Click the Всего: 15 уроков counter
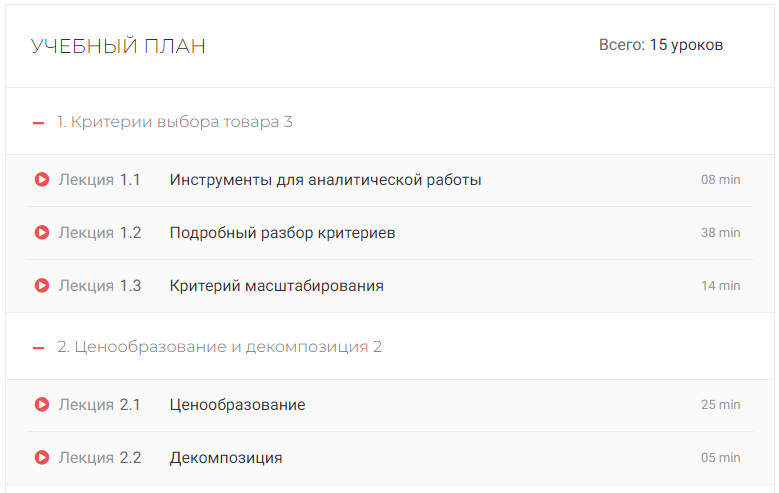779x493 pixels. point(660,45)
